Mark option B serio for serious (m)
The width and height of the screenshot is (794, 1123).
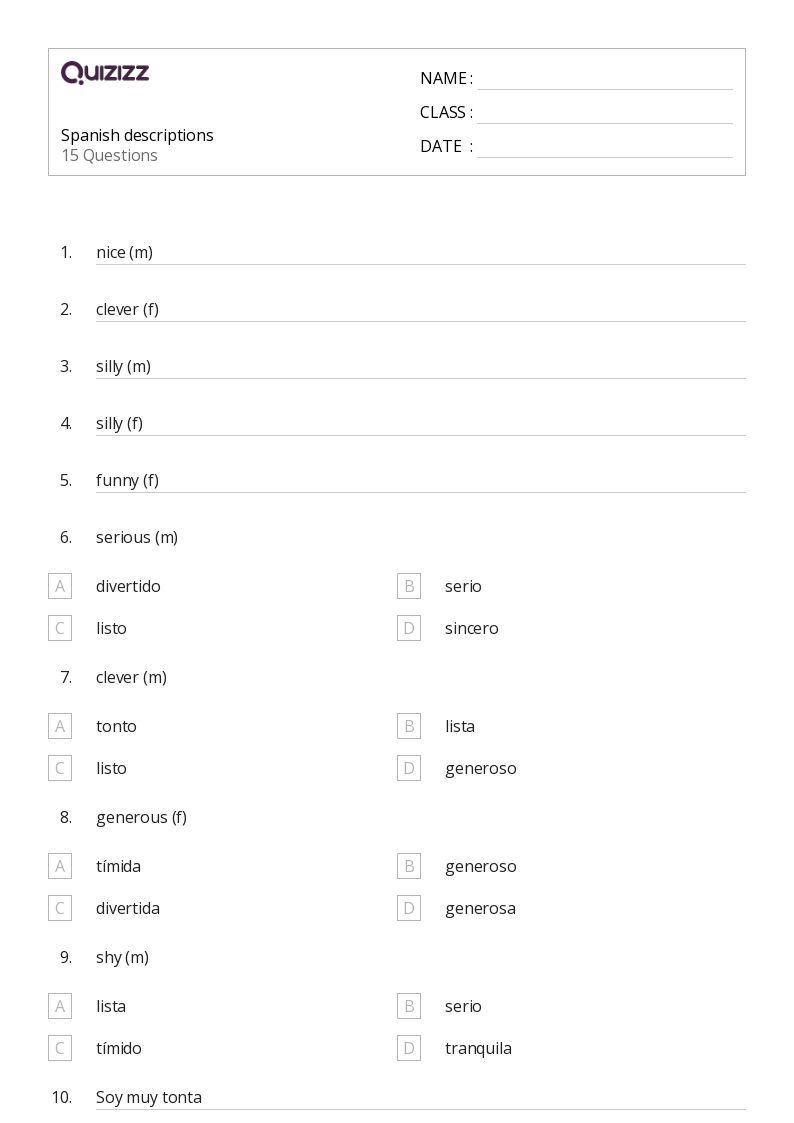409,586
